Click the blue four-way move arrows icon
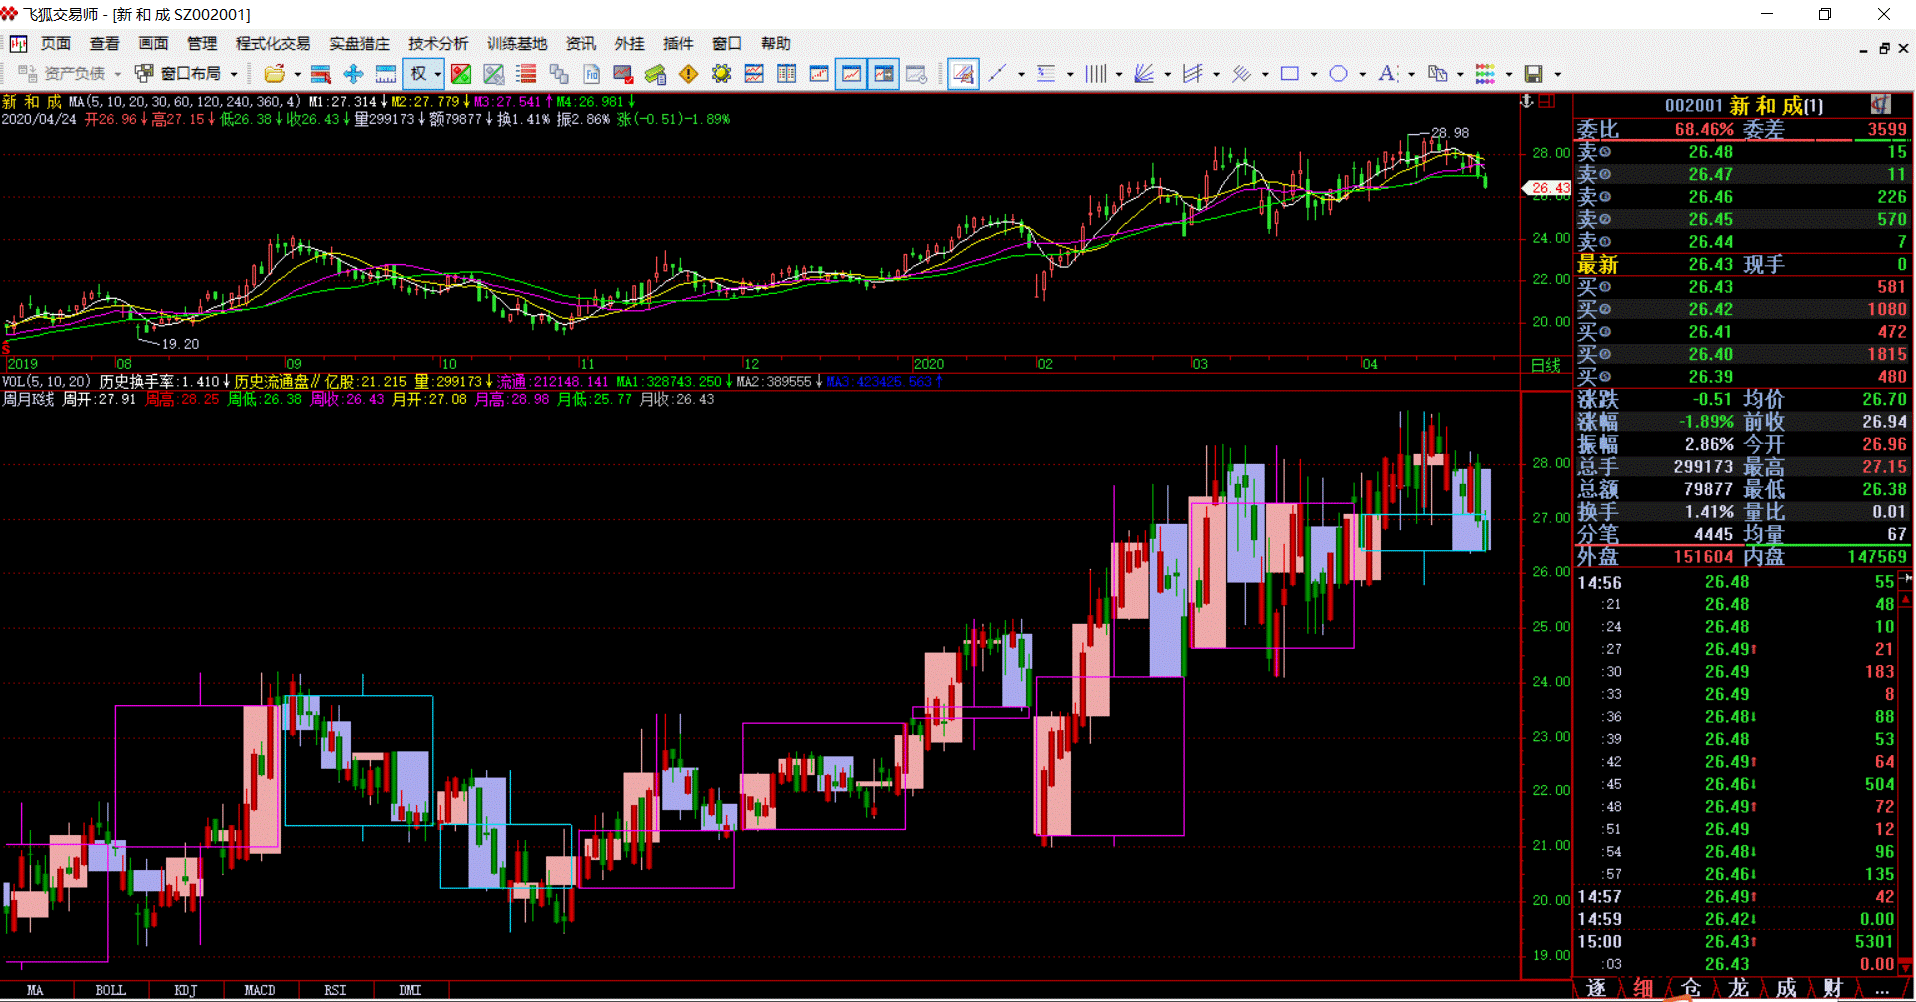 tap(353, 74)
